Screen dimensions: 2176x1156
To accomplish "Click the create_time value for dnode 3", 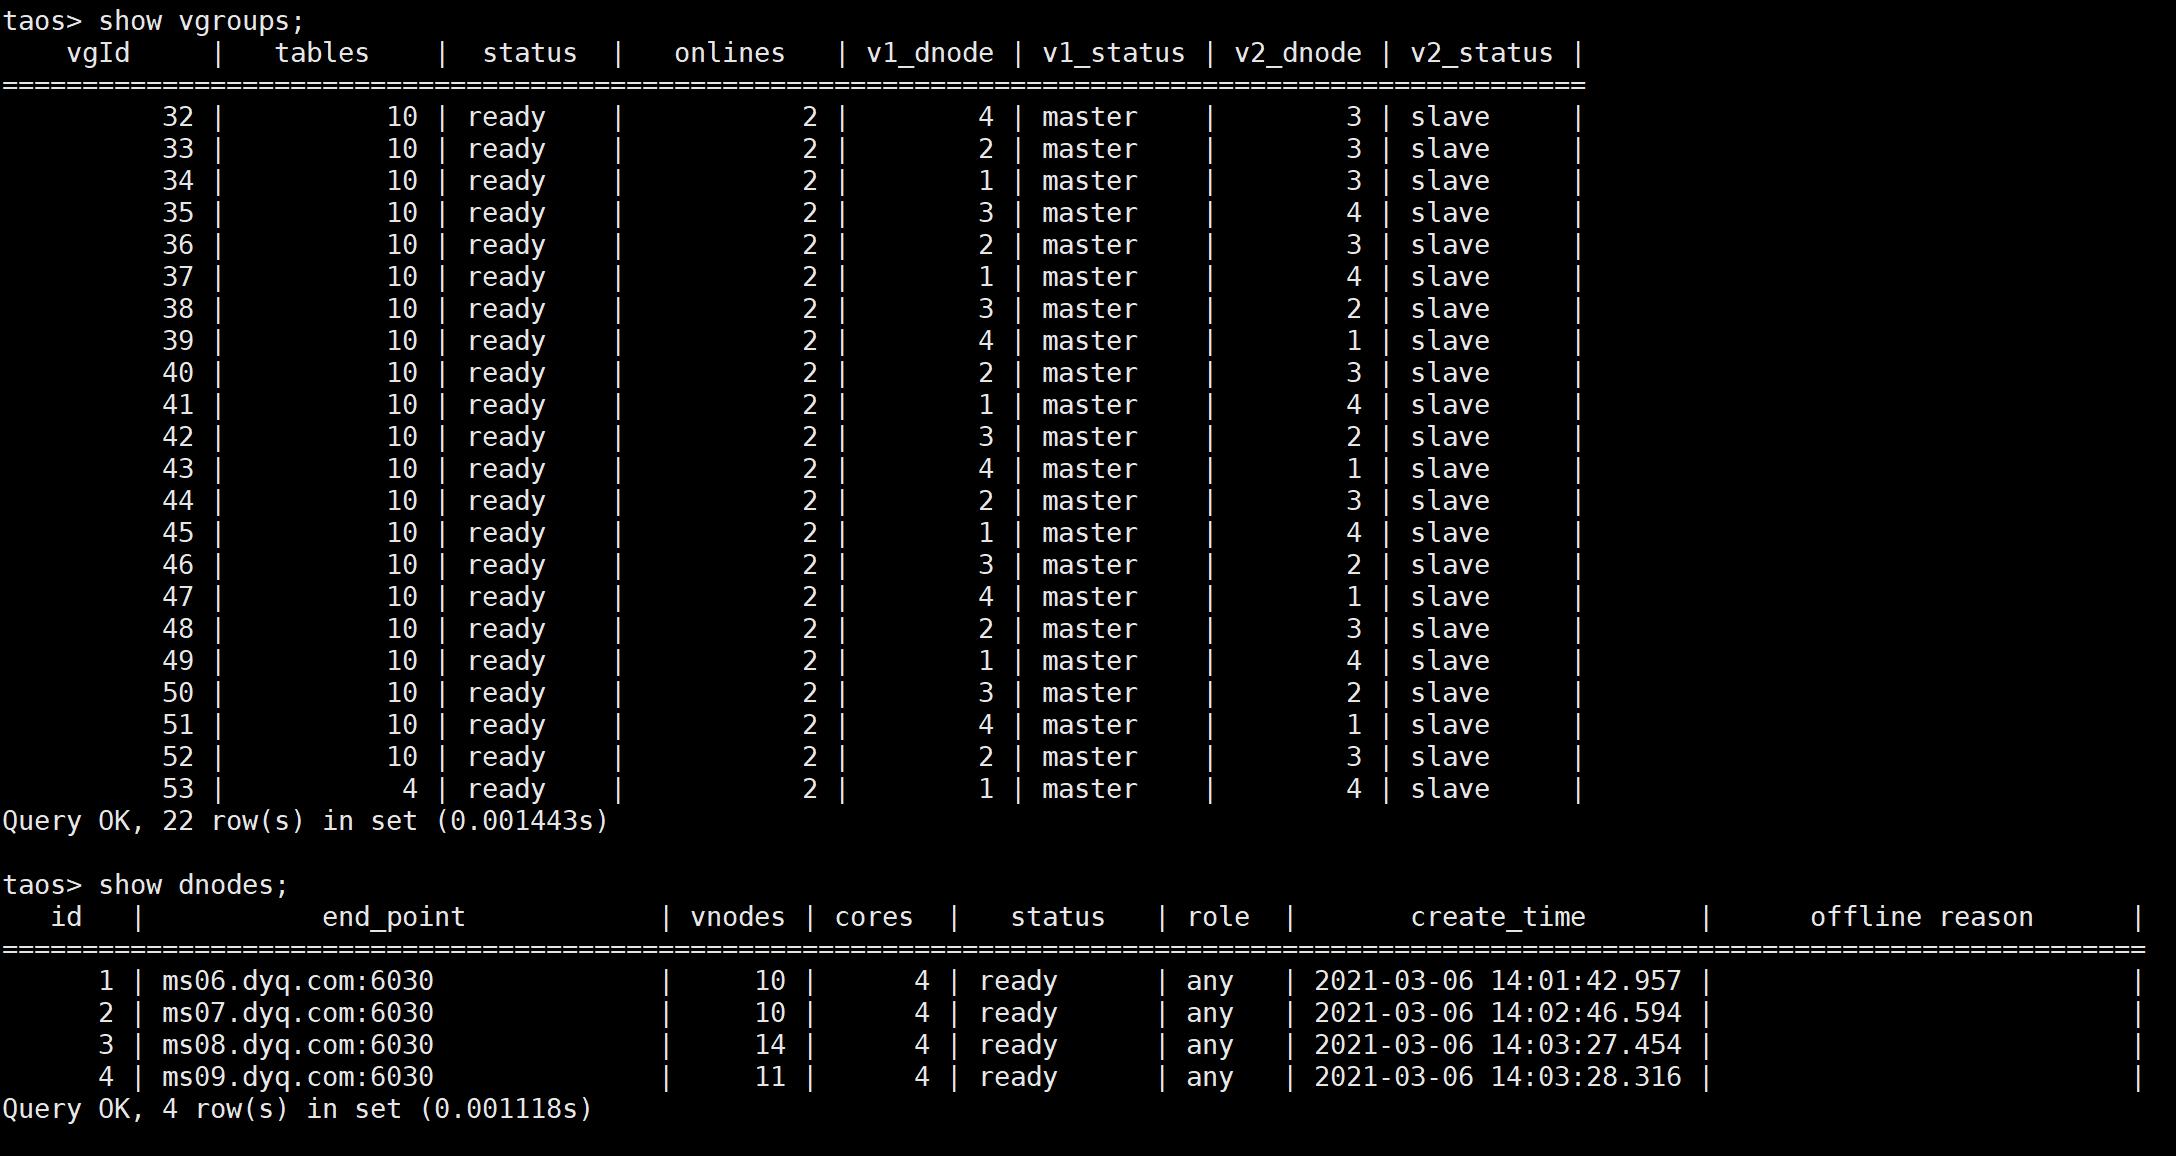I will pos(1497,1045).
